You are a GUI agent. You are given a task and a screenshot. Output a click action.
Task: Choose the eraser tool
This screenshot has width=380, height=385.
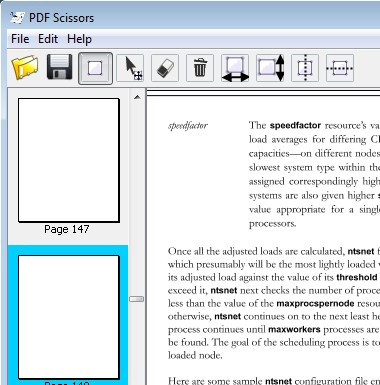165,68
